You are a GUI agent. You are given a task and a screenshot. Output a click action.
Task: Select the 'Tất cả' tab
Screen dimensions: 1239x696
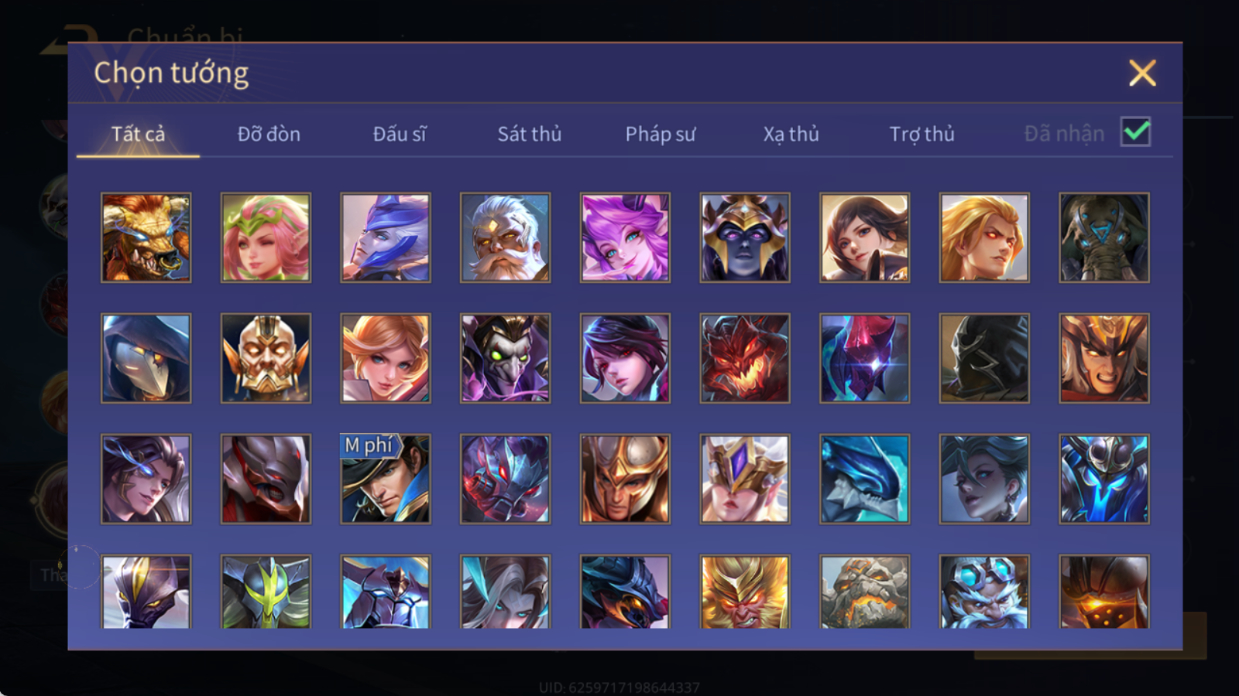coord(138,134)
